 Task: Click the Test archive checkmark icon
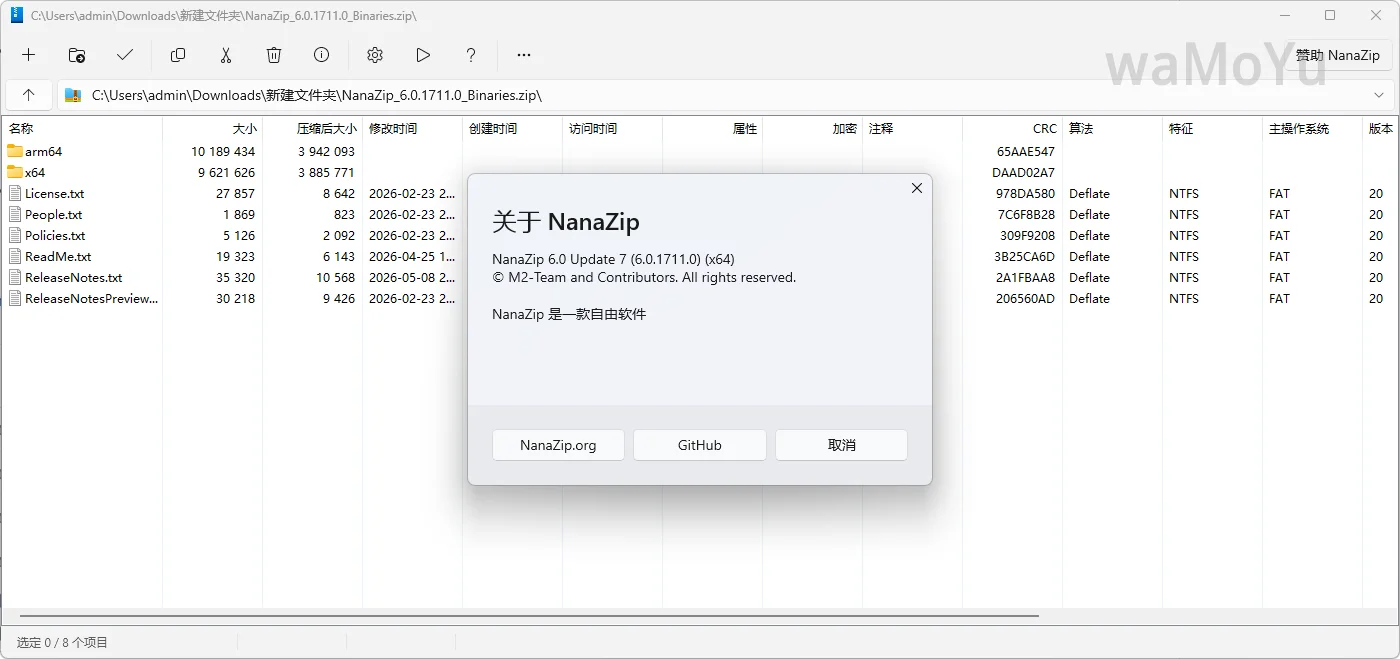click(125, 55)
